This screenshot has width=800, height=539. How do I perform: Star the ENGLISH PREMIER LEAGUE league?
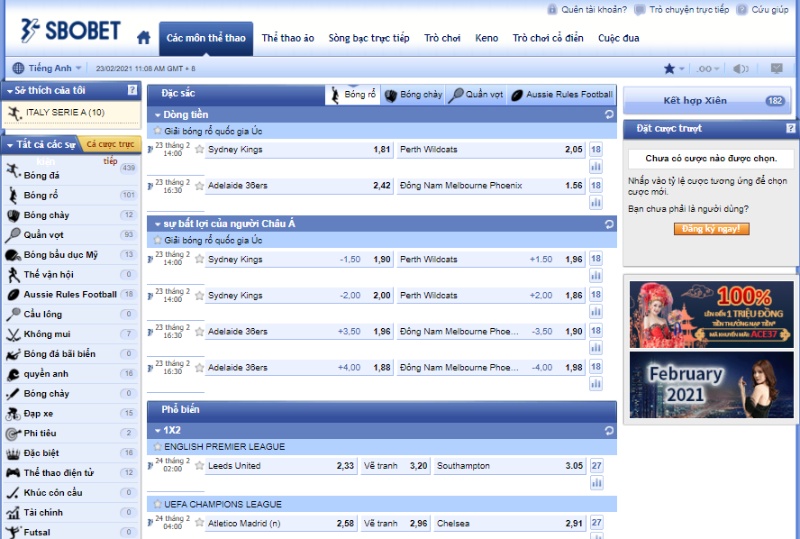[158, 447]
